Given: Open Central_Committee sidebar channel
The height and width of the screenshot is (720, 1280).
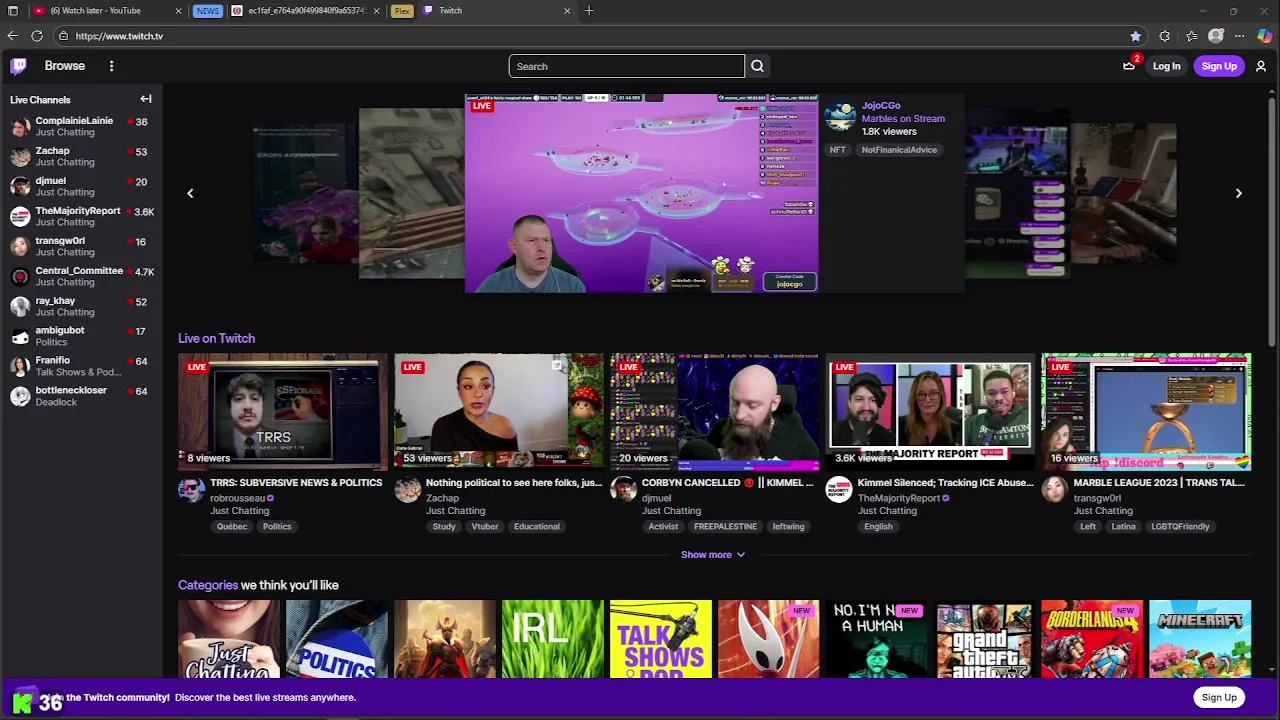Looking at the screenshot, I should click(x=81, y=276).
